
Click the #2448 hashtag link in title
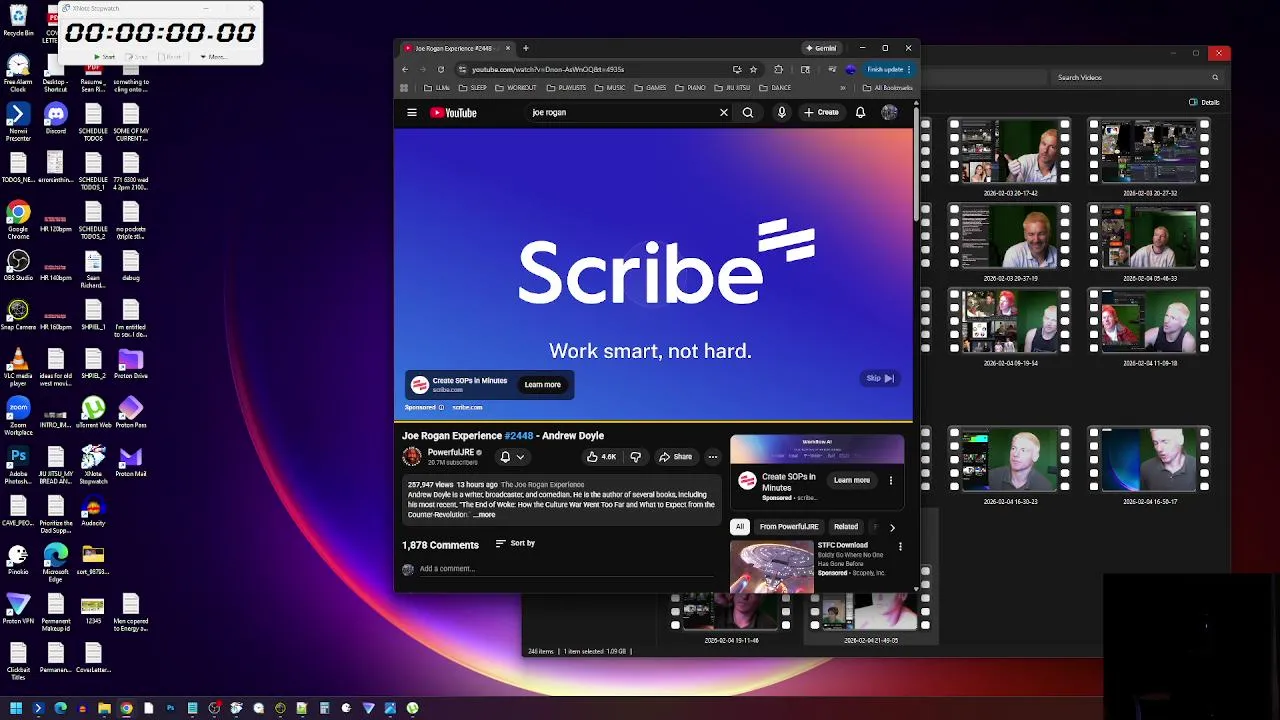pyautogui.click(x=519, y=436)
